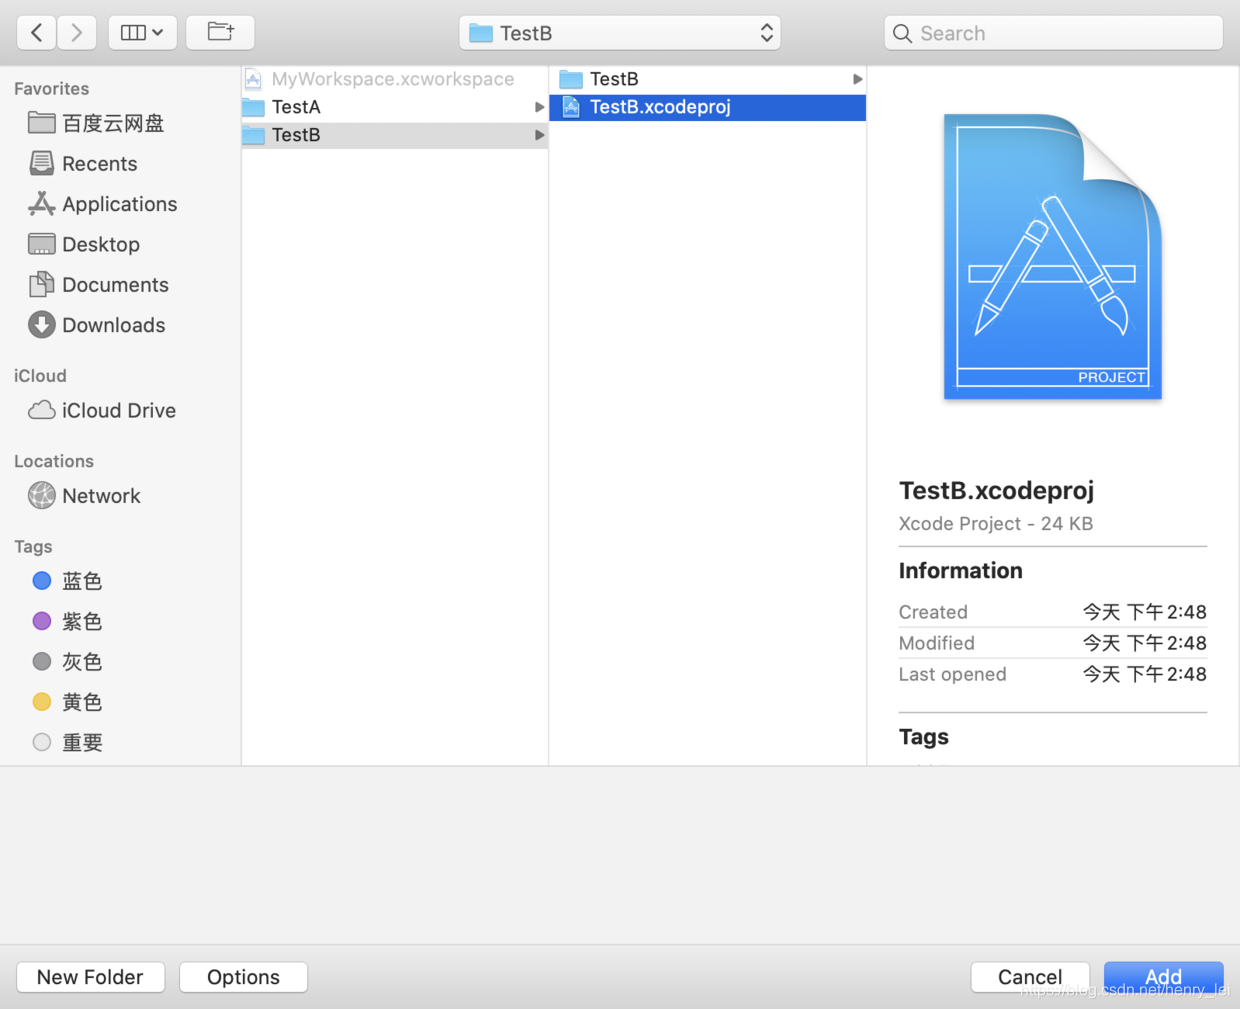Image resolution: width=1240 pixels, height=1009 pixels.
Task: Click the Recents clock icon
Action: click(42, 163)
